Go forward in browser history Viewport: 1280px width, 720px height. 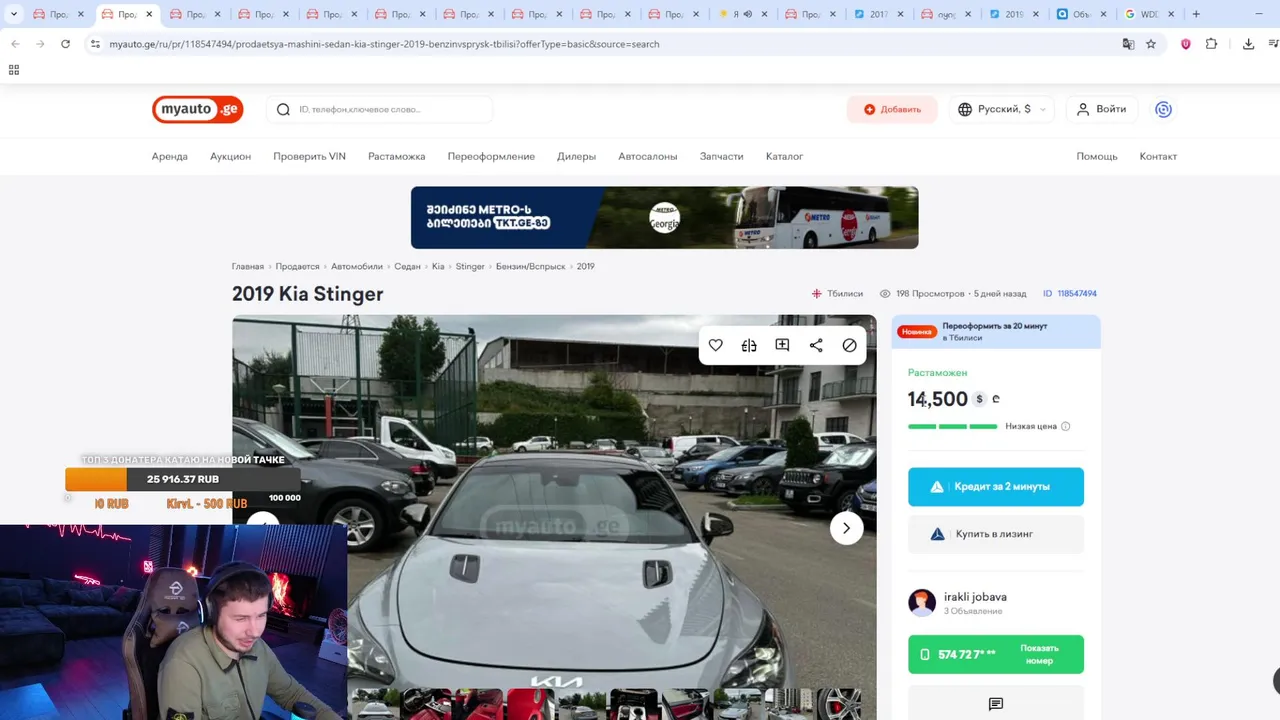click(40, 44)
